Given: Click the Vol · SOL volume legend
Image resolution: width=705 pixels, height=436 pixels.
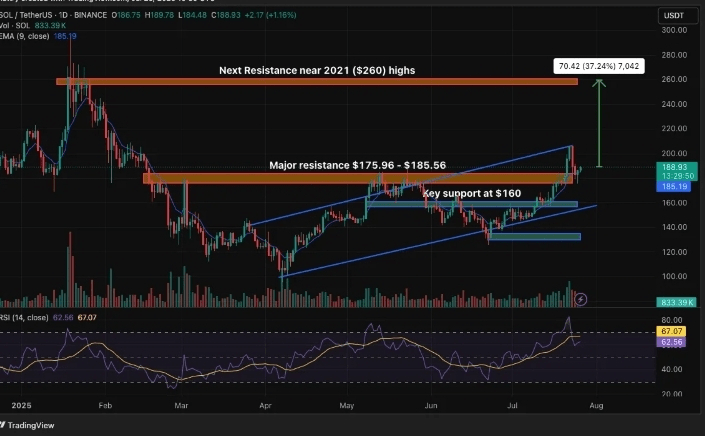Looking at the screenshot, I should point(33,26).
